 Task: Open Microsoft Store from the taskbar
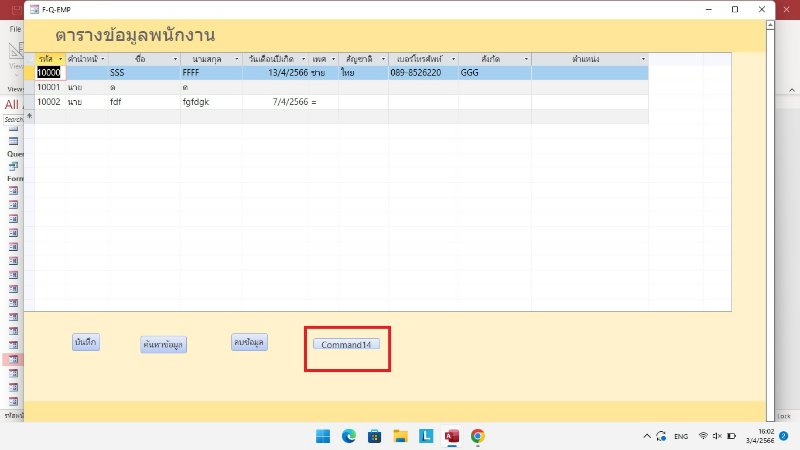click(x=374, y=436)
